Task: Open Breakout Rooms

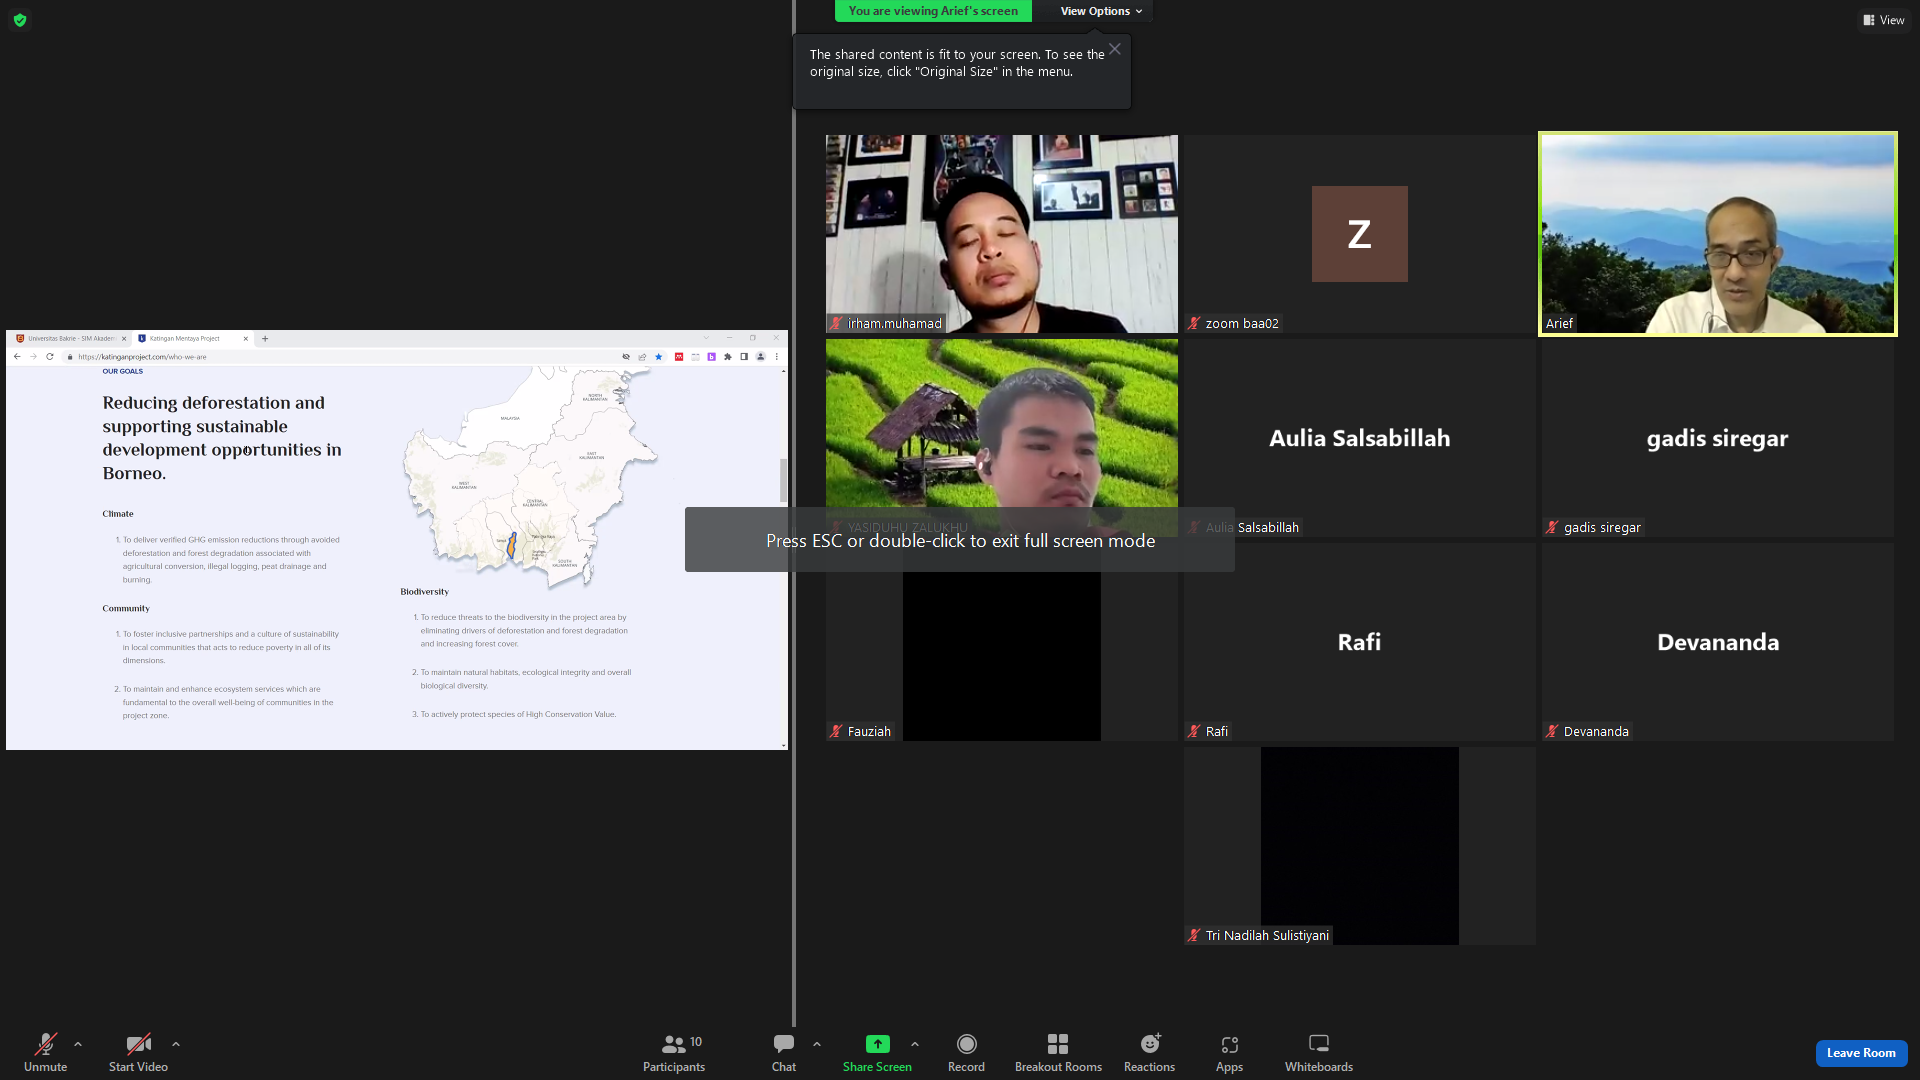Action: [1058, 1052]
